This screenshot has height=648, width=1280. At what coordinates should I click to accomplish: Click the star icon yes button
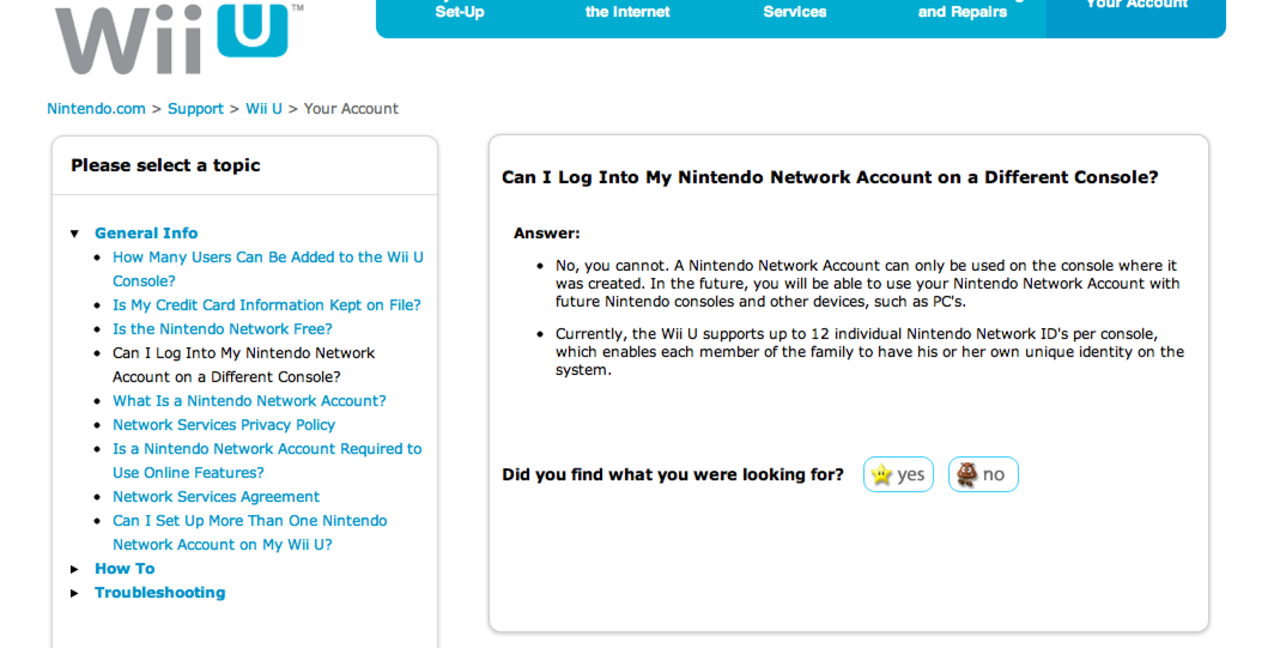(898, 475)
